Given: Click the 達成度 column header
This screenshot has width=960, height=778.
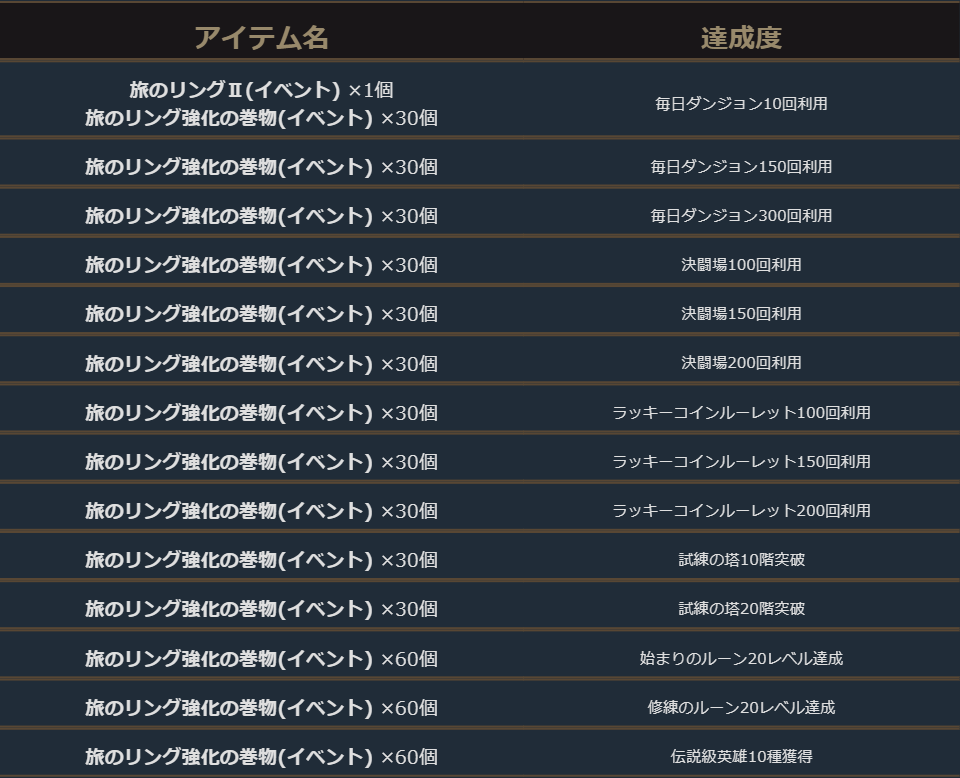Looking at the screenshot, I should [741, 38].
